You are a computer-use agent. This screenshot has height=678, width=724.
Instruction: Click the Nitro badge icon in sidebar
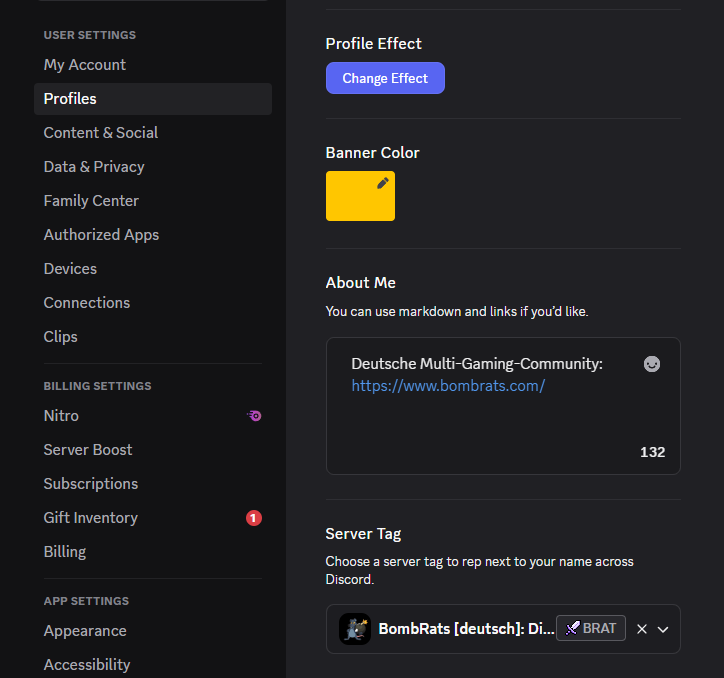coord(254,416)
